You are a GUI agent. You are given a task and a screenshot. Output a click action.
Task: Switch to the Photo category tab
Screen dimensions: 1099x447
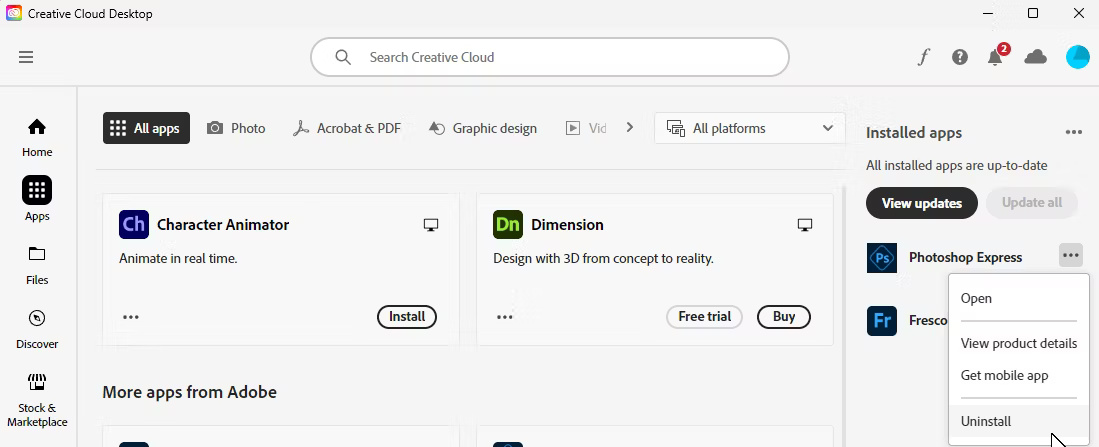coord(236,128)
